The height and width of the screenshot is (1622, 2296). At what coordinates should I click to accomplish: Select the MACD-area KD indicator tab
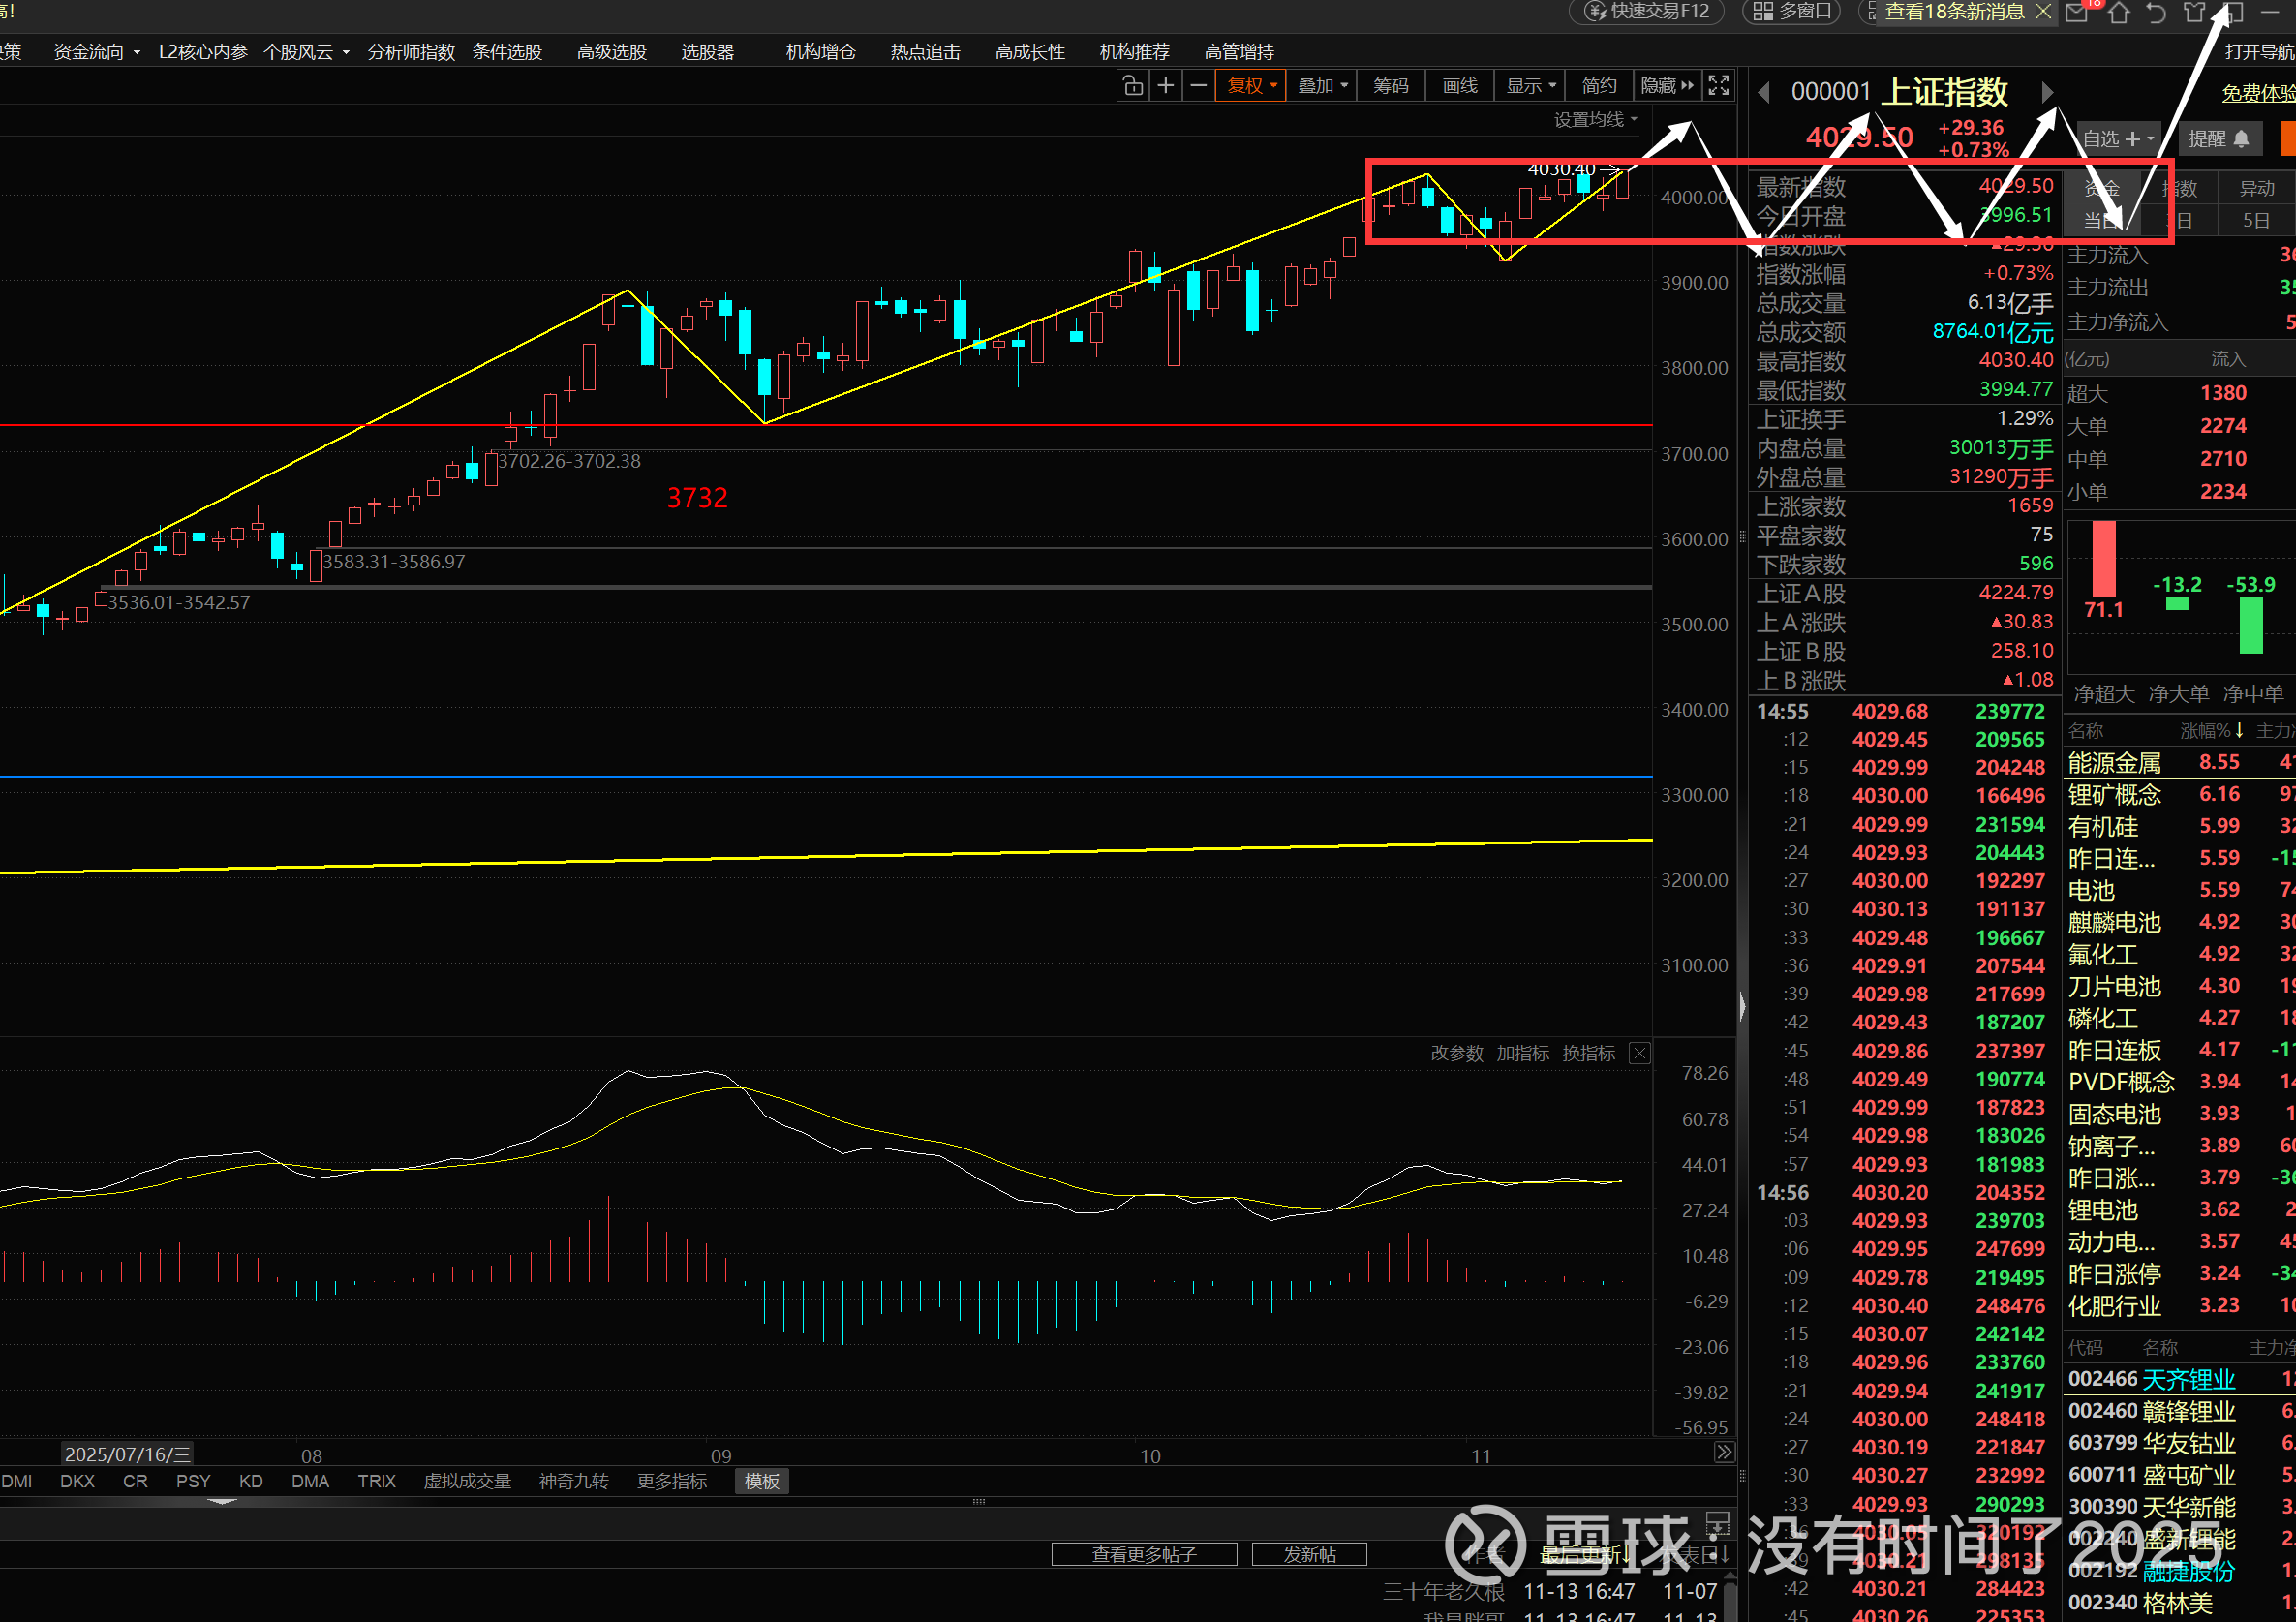251,1481
